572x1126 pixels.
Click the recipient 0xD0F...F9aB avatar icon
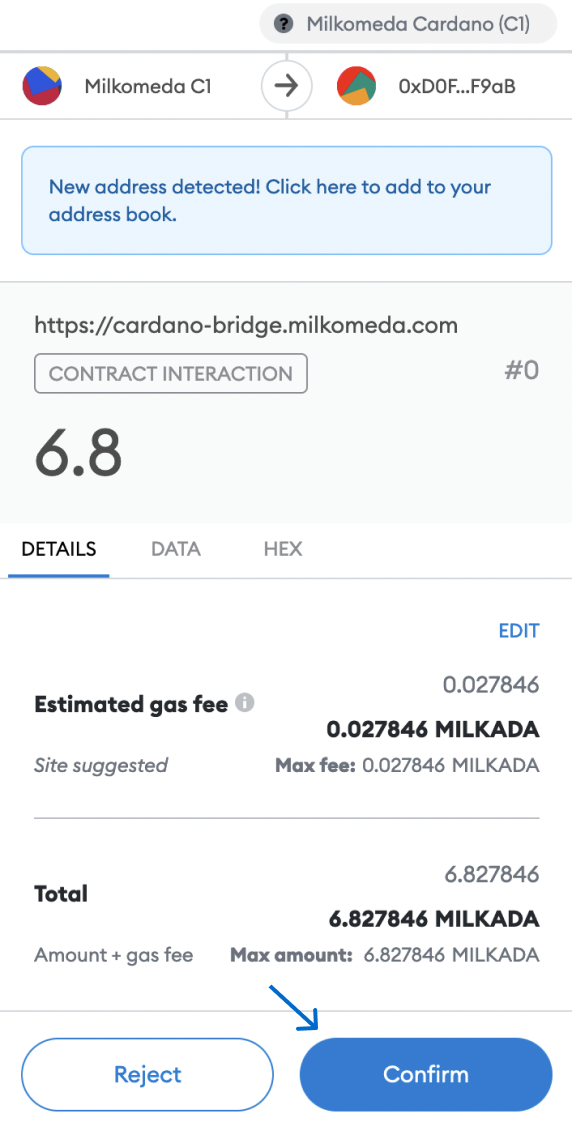pos(357,86)
